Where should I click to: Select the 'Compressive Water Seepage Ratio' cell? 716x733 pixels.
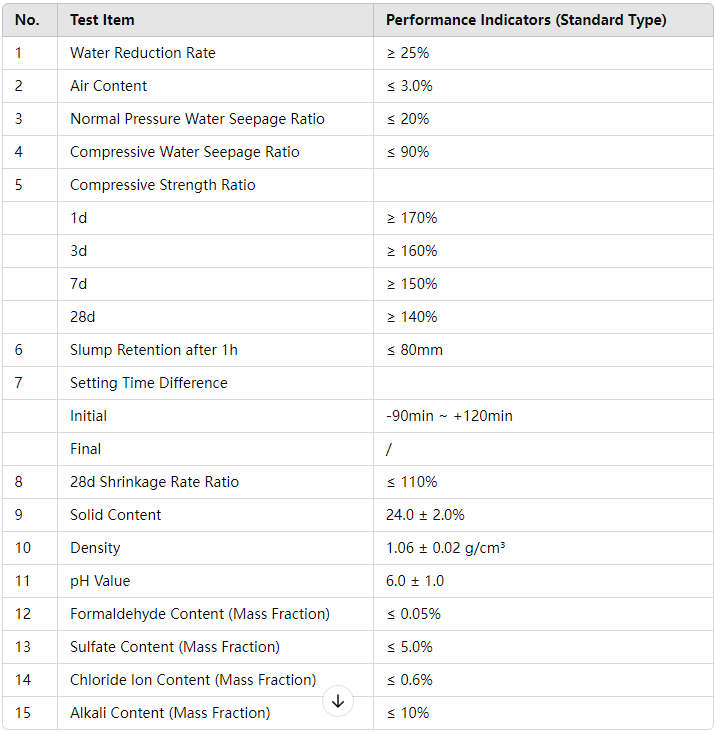pyautogui.click(x=215, y=152)
